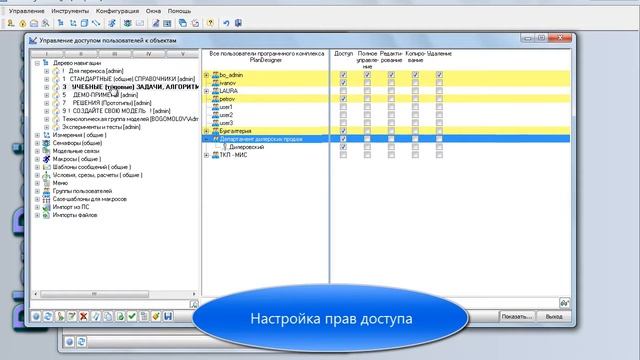Click the yellow circle up-arrow toolbar icon
This screenshot has width=640, height=360.
[22, 23]
